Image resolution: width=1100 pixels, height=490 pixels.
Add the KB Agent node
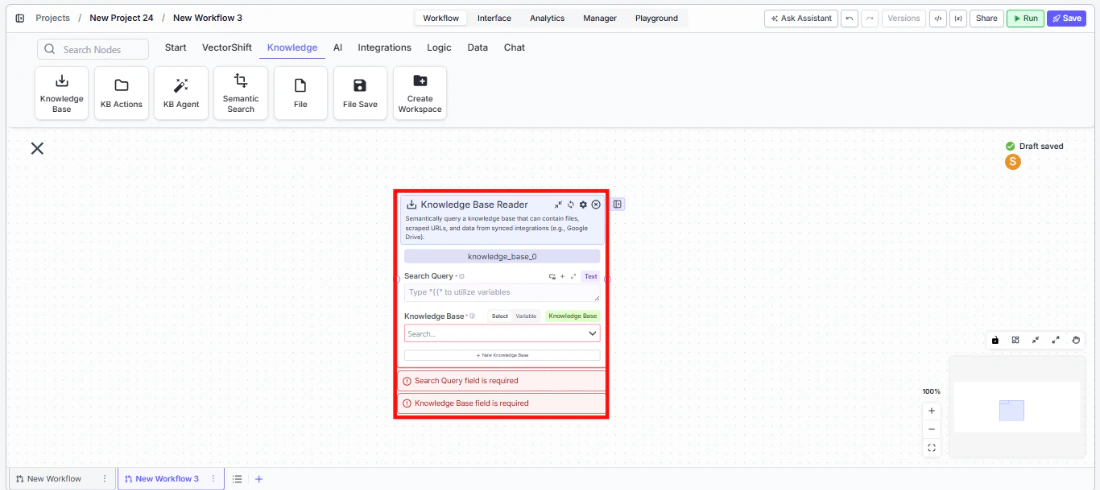click(x=181, y=93)
